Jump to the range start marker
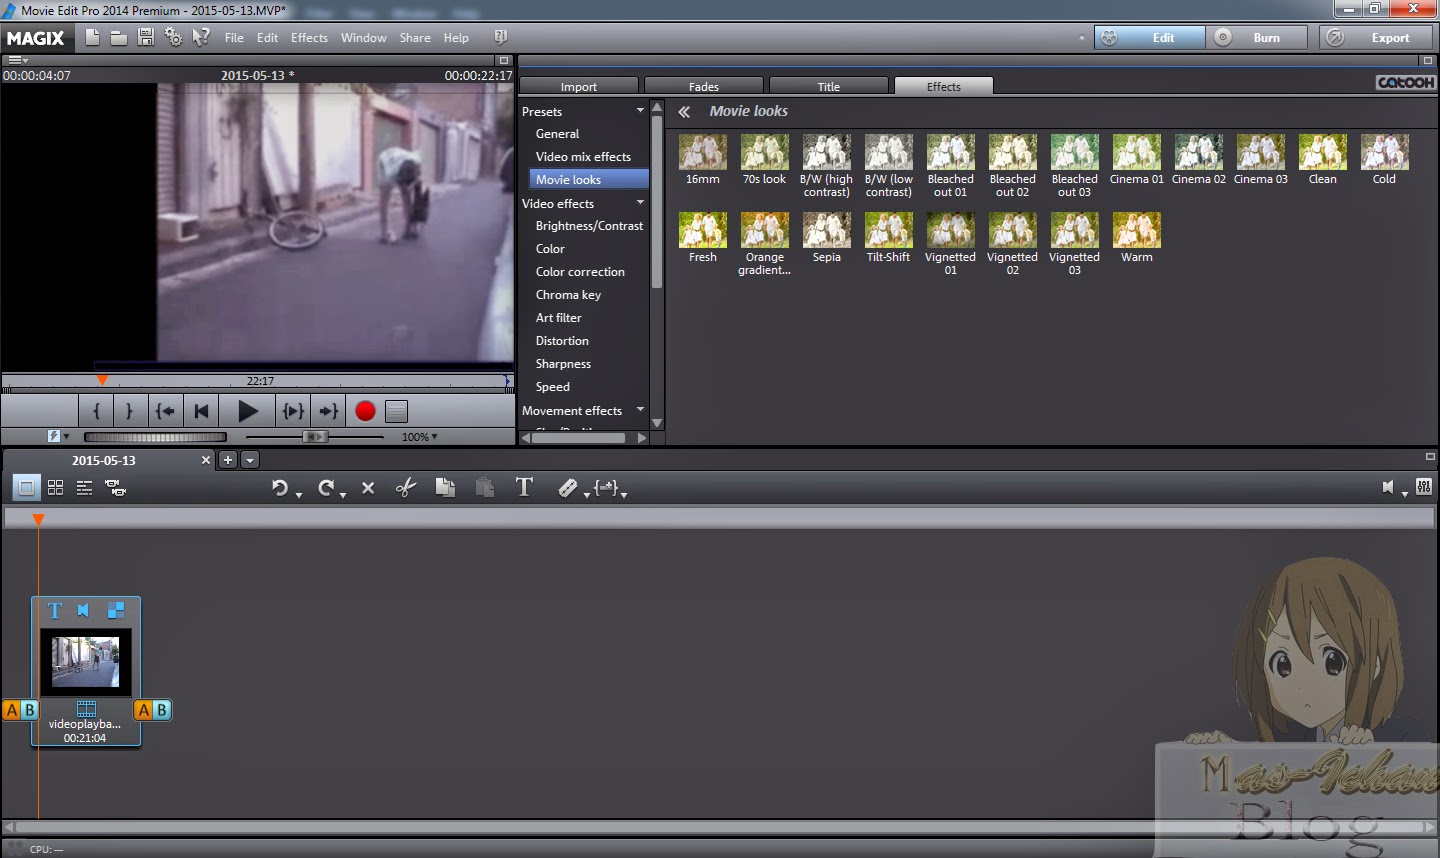Screen dimensions: 1440x858 (x=165, y=411)
